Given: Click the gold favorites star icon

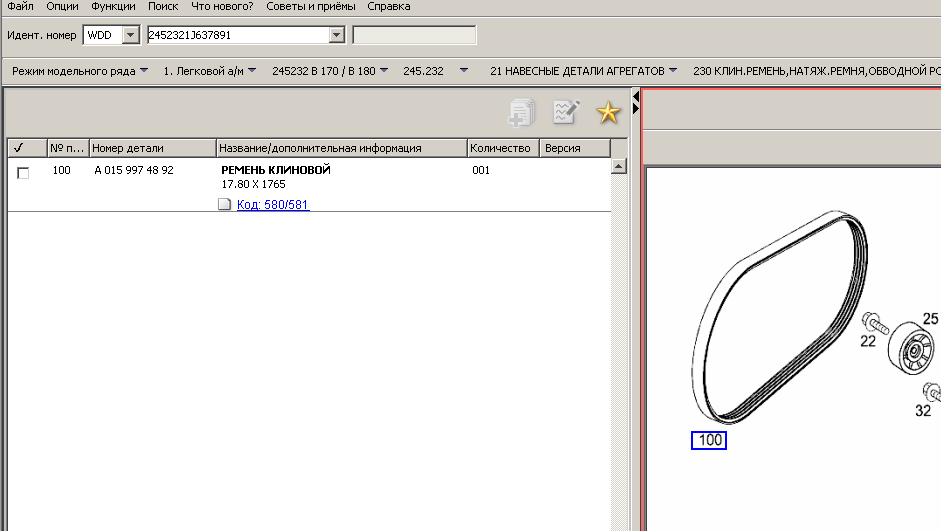Looking at the screenshot, I should pyautogui.click(x=608, y=113).
